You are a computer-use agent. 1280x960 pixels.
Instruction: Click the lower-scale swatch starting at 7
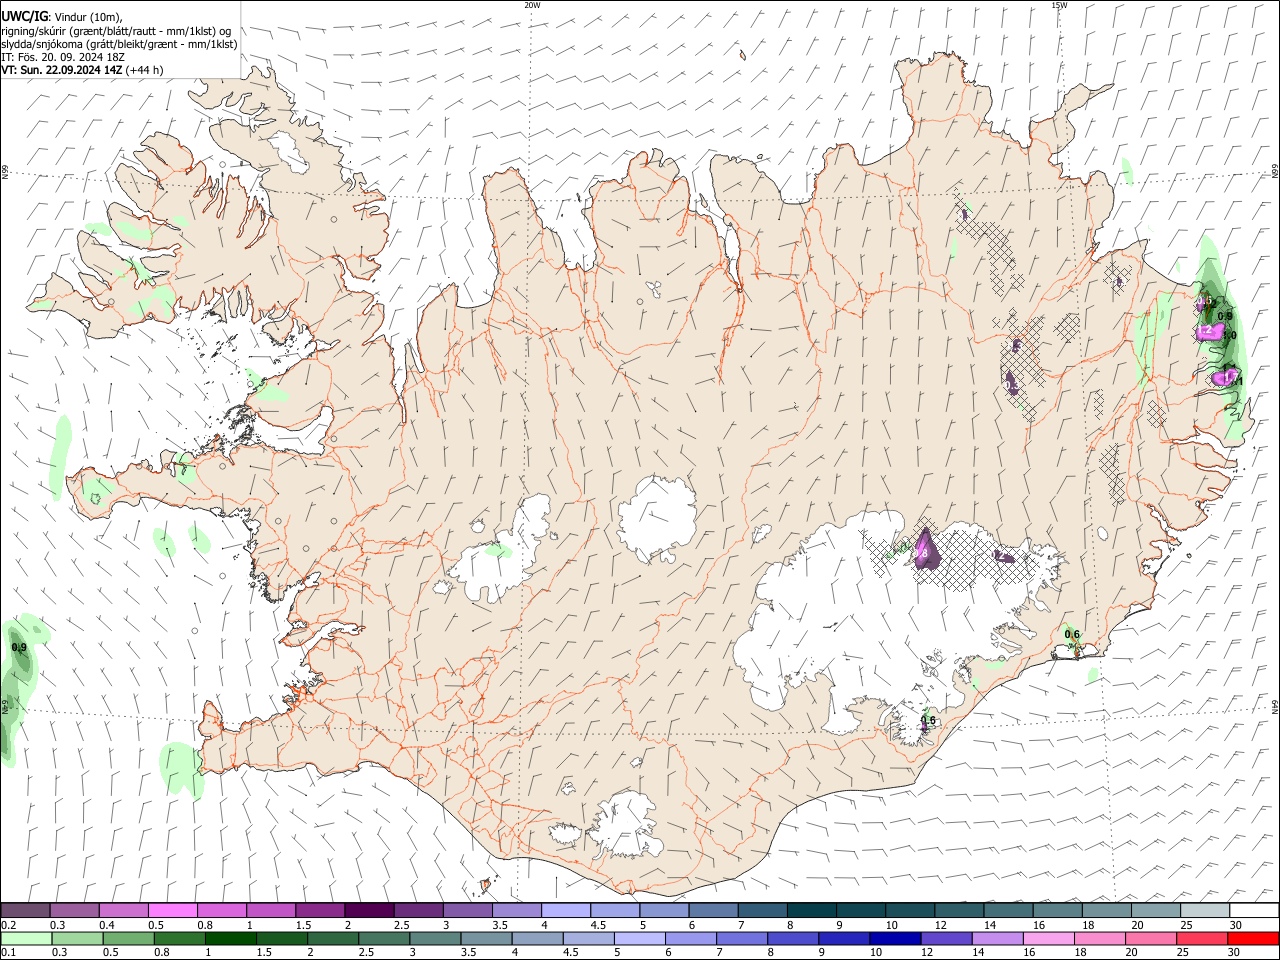tap(742, 939)
